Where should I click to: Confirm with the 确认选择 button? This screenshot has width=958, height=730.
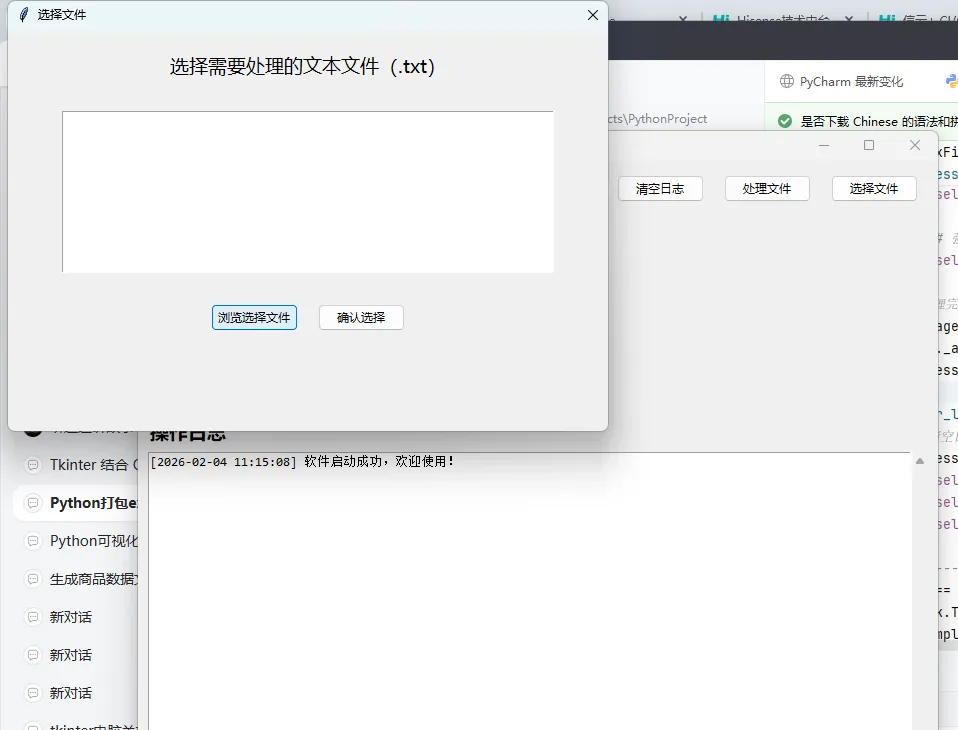click(x=361, y=318)
